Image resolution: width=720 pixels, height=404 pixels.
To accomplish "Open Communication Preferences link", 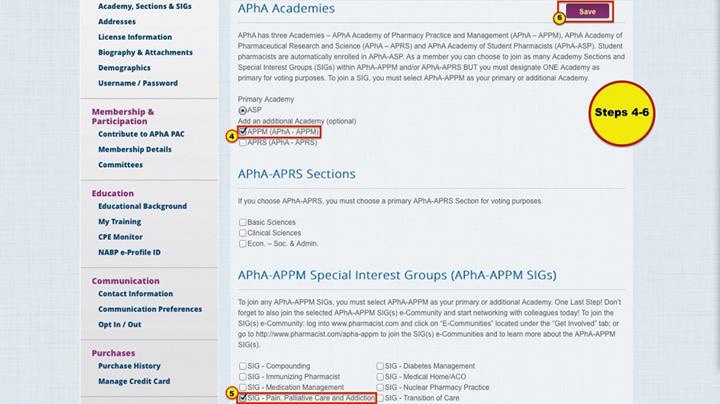I will pyautogui.click(x=150, y=309).
